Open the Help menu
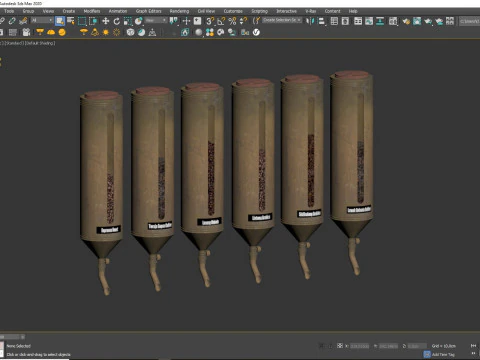Image resolution: width=480 pixels, height=360 pixels. pyautogui.click(x=353, y=11)
